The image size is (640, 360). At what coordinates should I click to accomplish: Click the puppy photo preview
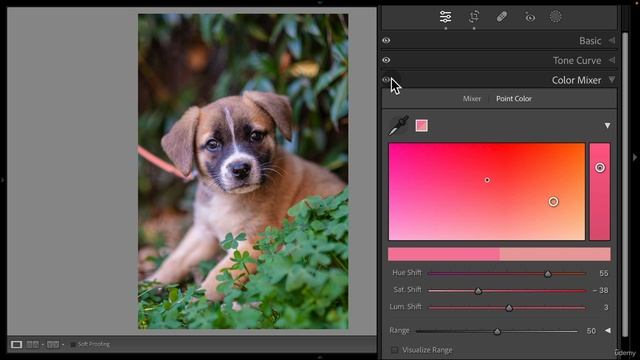click(243, 171)
